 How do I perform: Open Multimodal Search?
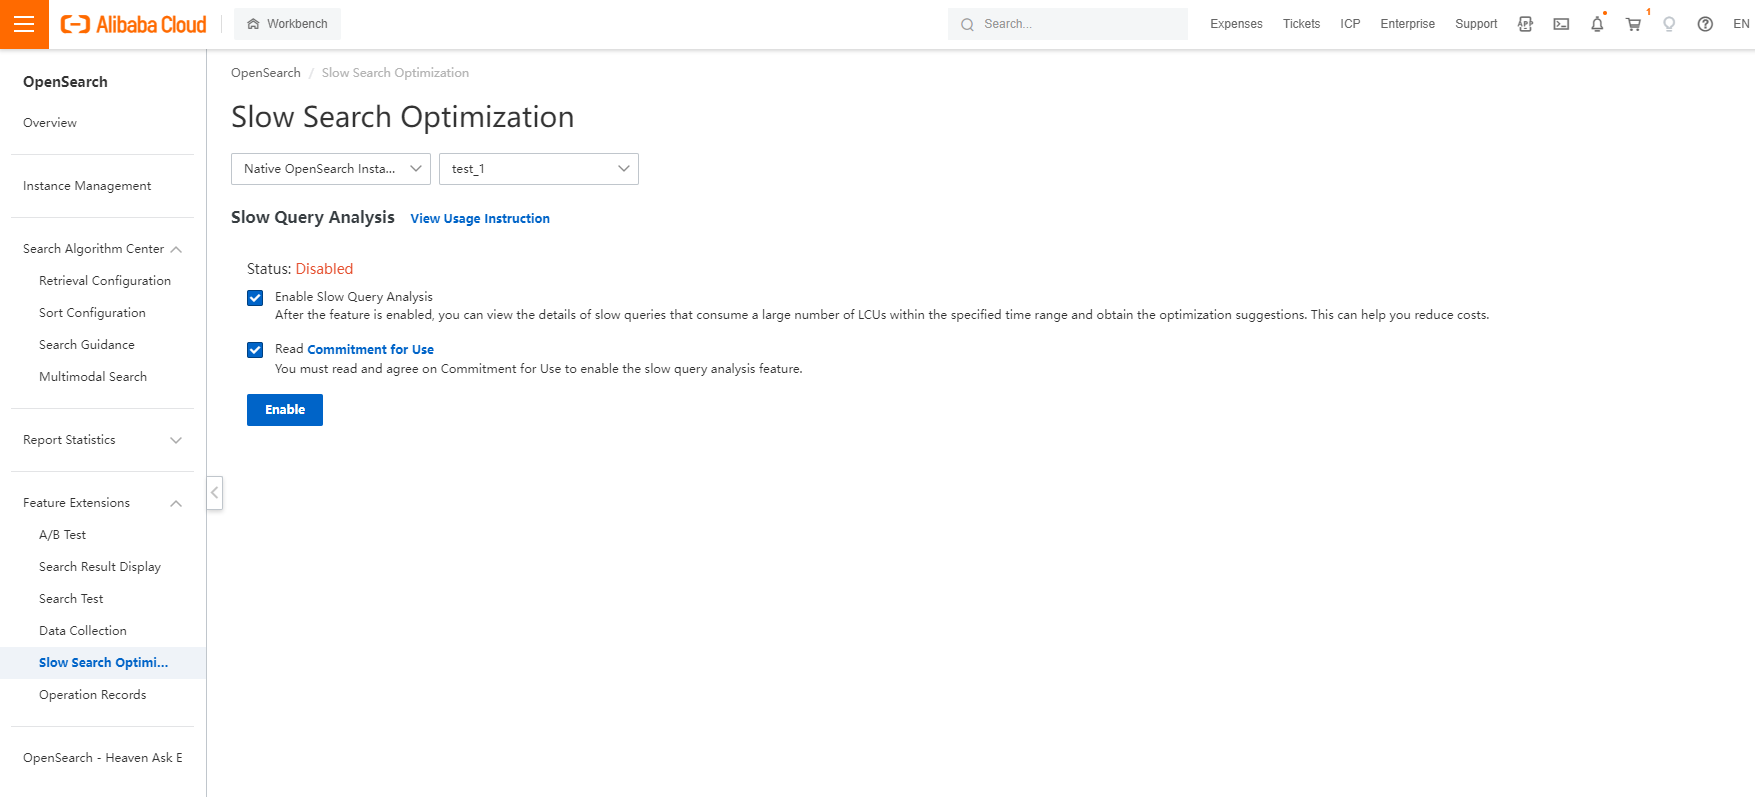tap(93, 377)
